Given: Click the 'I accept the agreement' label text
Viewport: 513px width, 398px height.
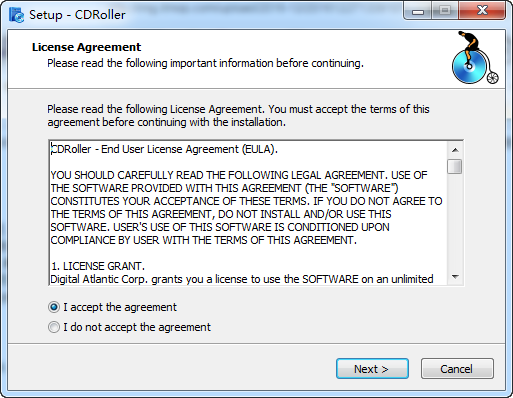Looking at the screenshot, I should [x=120, y=307].
